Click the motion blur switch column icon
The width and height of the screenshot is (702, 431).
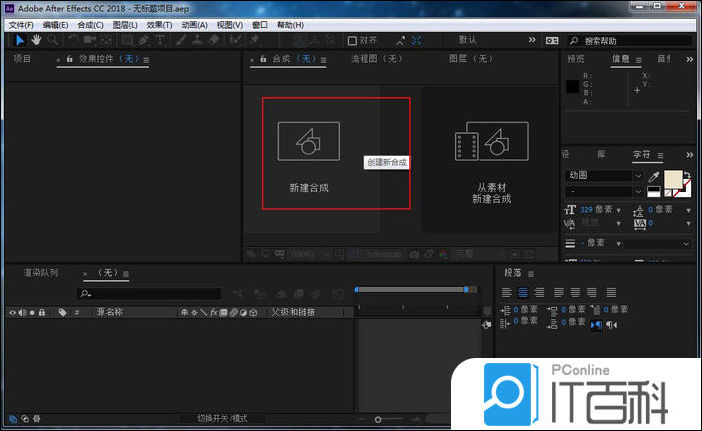pyautogui.click(x=234, y=312)
